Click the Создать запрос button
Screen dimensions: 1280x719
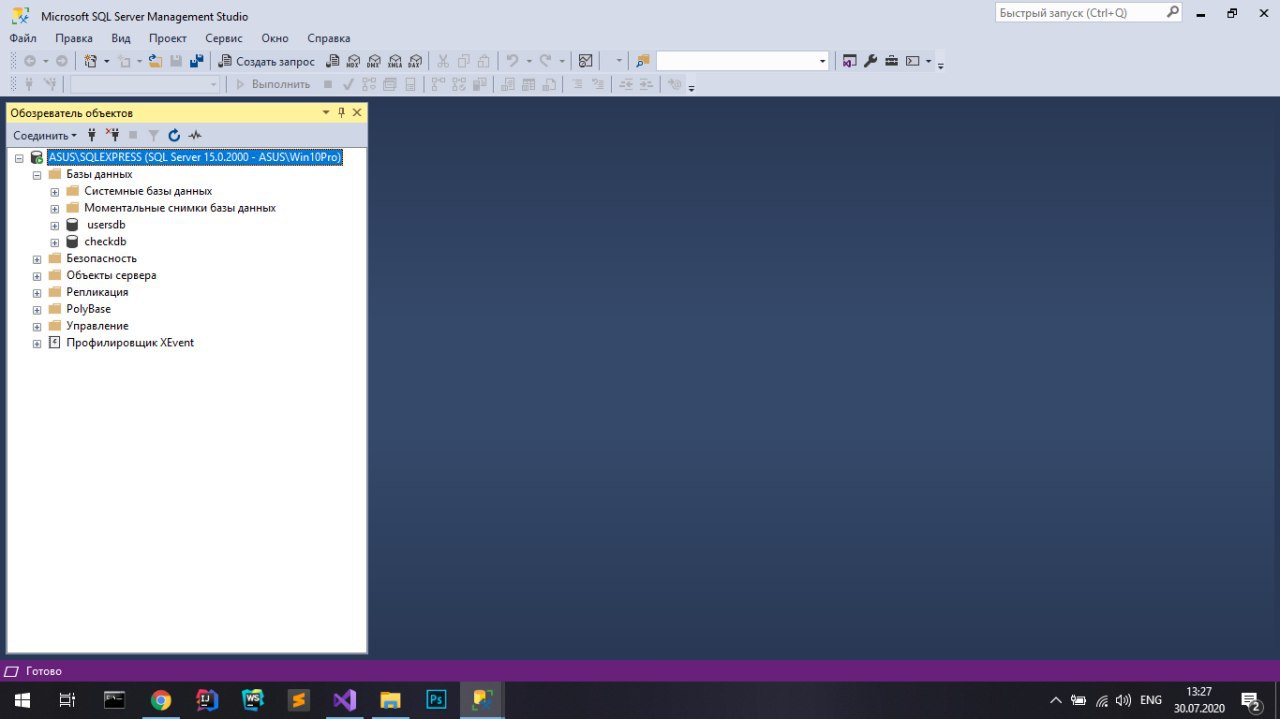coord(266,61)
